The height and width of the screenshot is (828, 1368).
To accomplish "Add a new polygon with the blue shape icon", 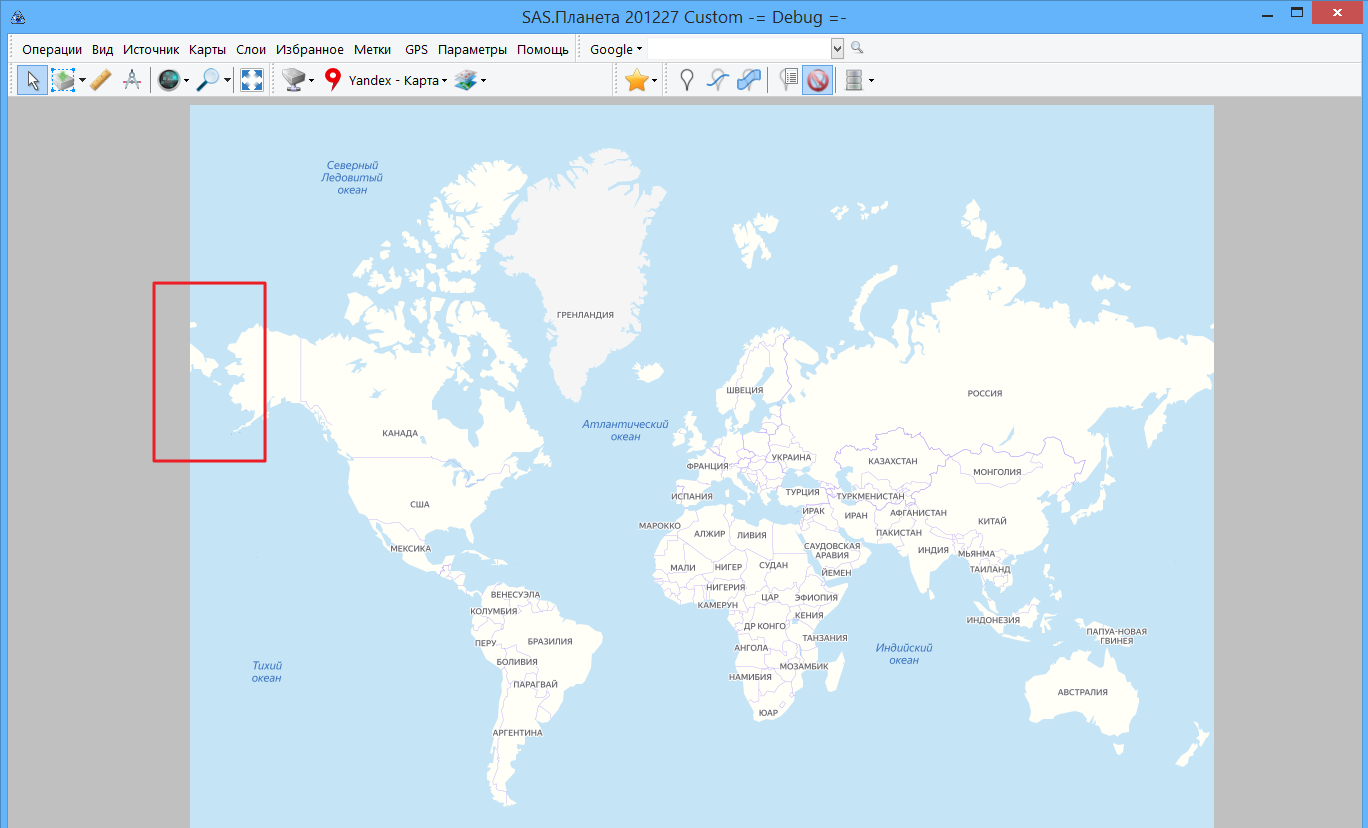I will (748, 81).
